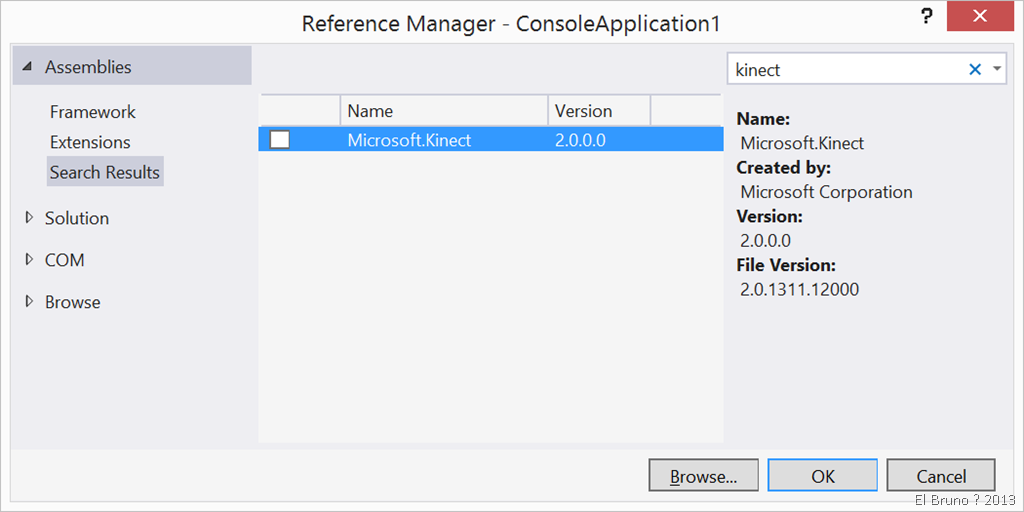1024x512 pixels.
Task: Open the search box dropdown arrow
Action: tap(997, 69)
